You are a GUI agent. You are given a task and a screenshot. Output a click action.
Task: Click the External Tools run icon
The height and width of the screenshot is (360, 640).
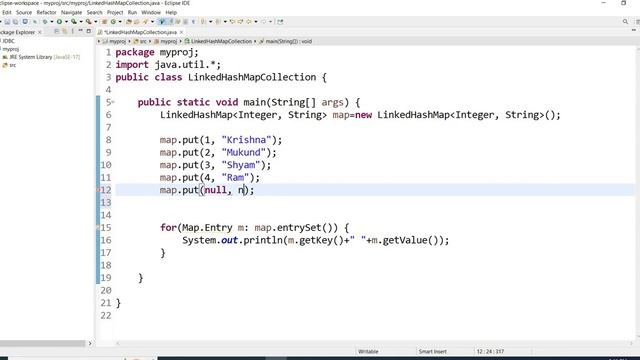[88, 22]
